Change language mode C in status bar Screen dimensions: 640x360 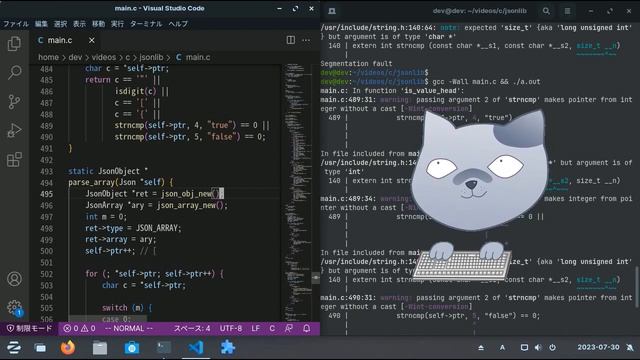272,329
